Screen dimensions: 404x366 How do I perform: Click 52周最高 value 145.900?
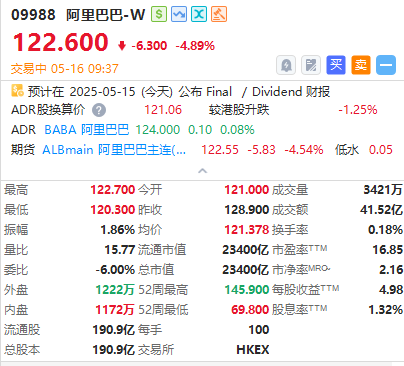247,290
